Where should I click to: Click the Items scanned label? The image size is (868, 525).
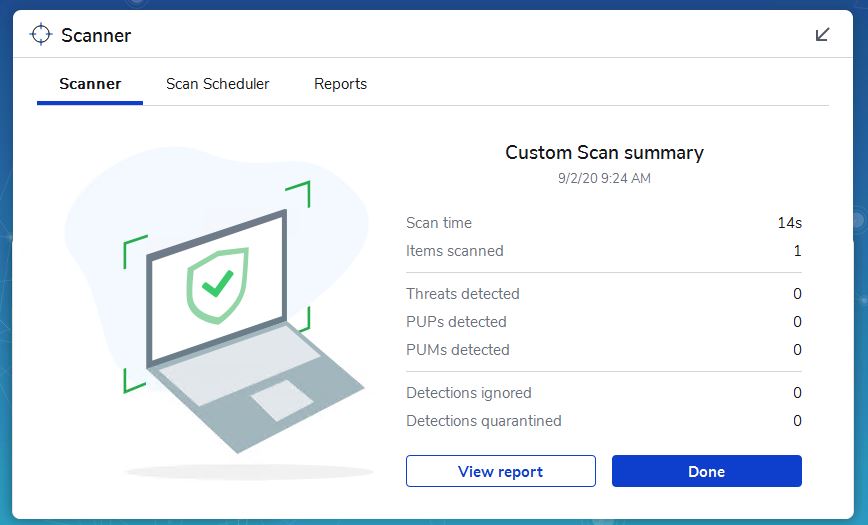pos(455,251)
